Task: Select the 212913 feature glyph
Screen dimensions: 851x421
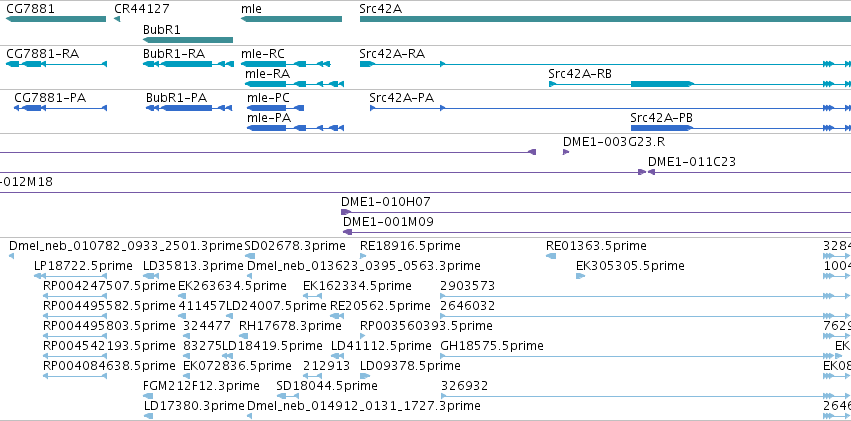Action: 313,377
